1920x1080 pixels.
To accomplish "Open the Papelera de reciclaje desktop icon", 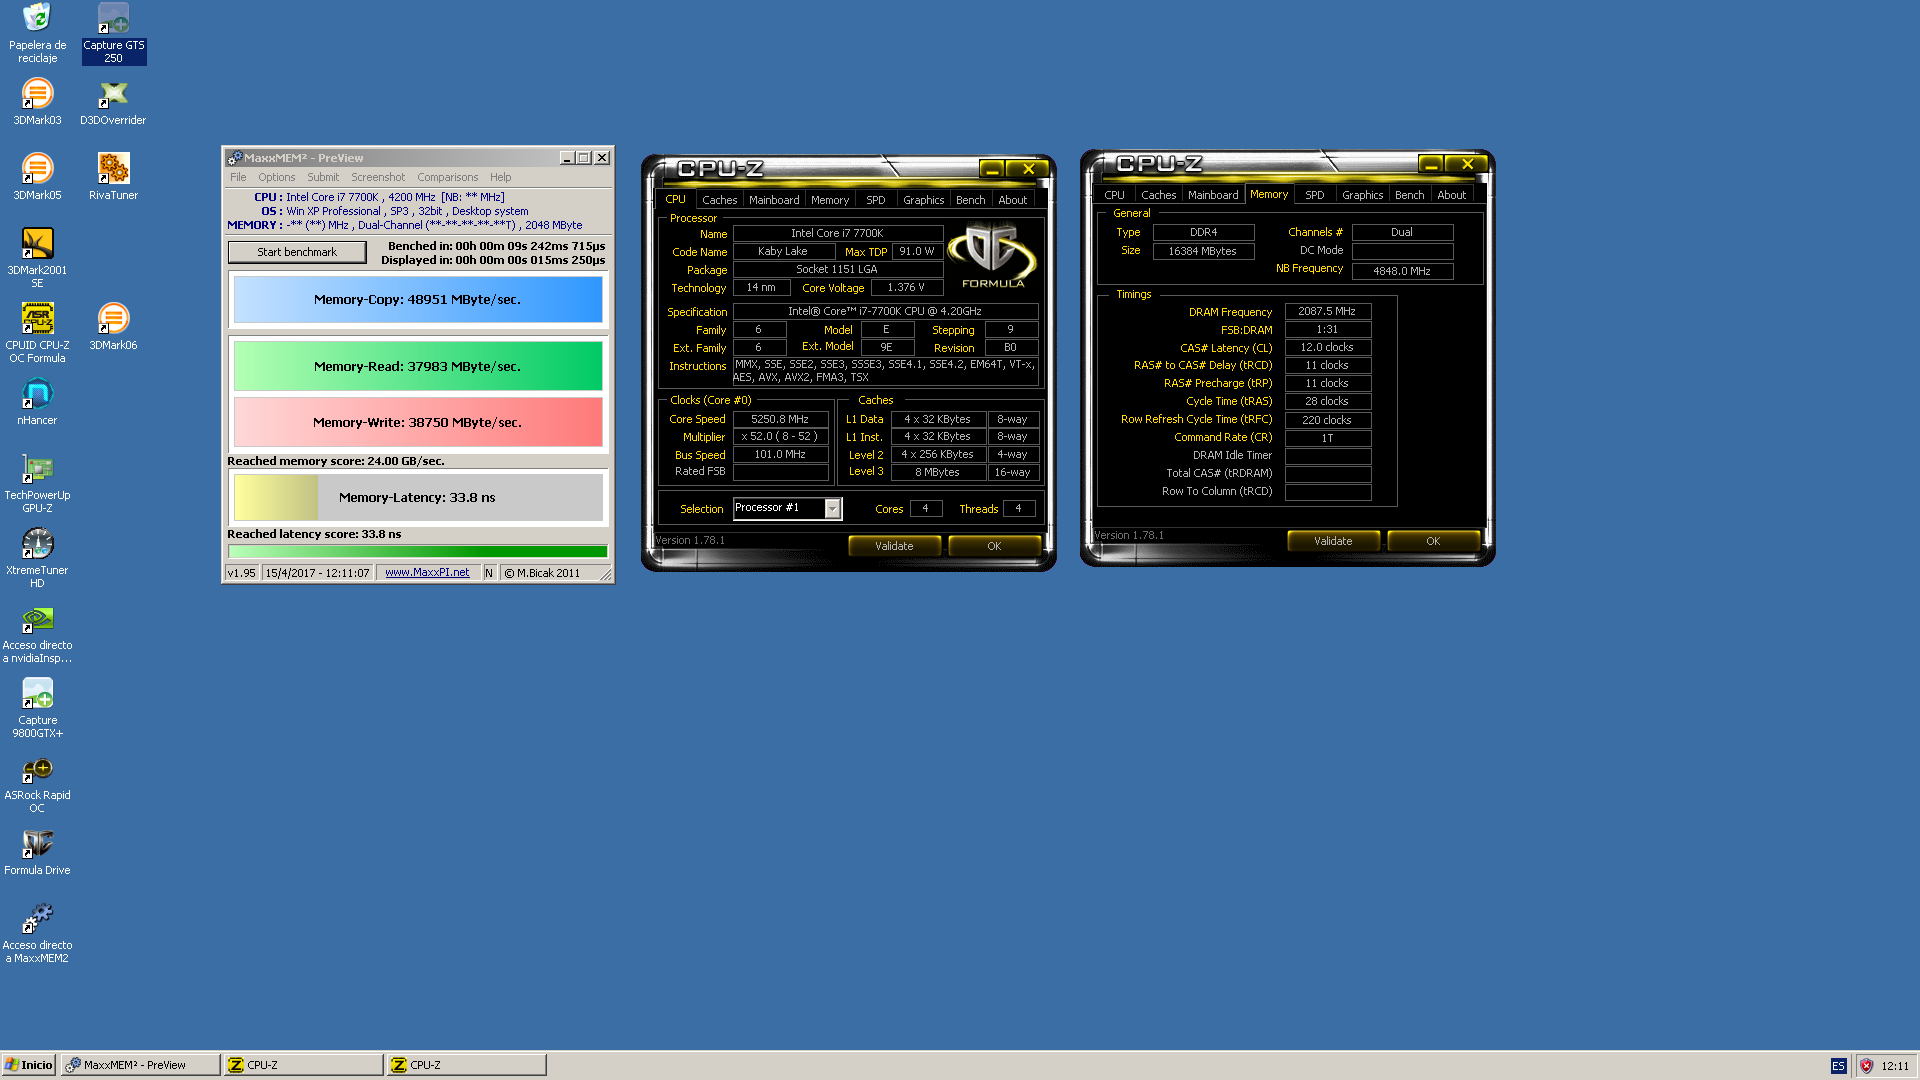I will click(37, 33).
